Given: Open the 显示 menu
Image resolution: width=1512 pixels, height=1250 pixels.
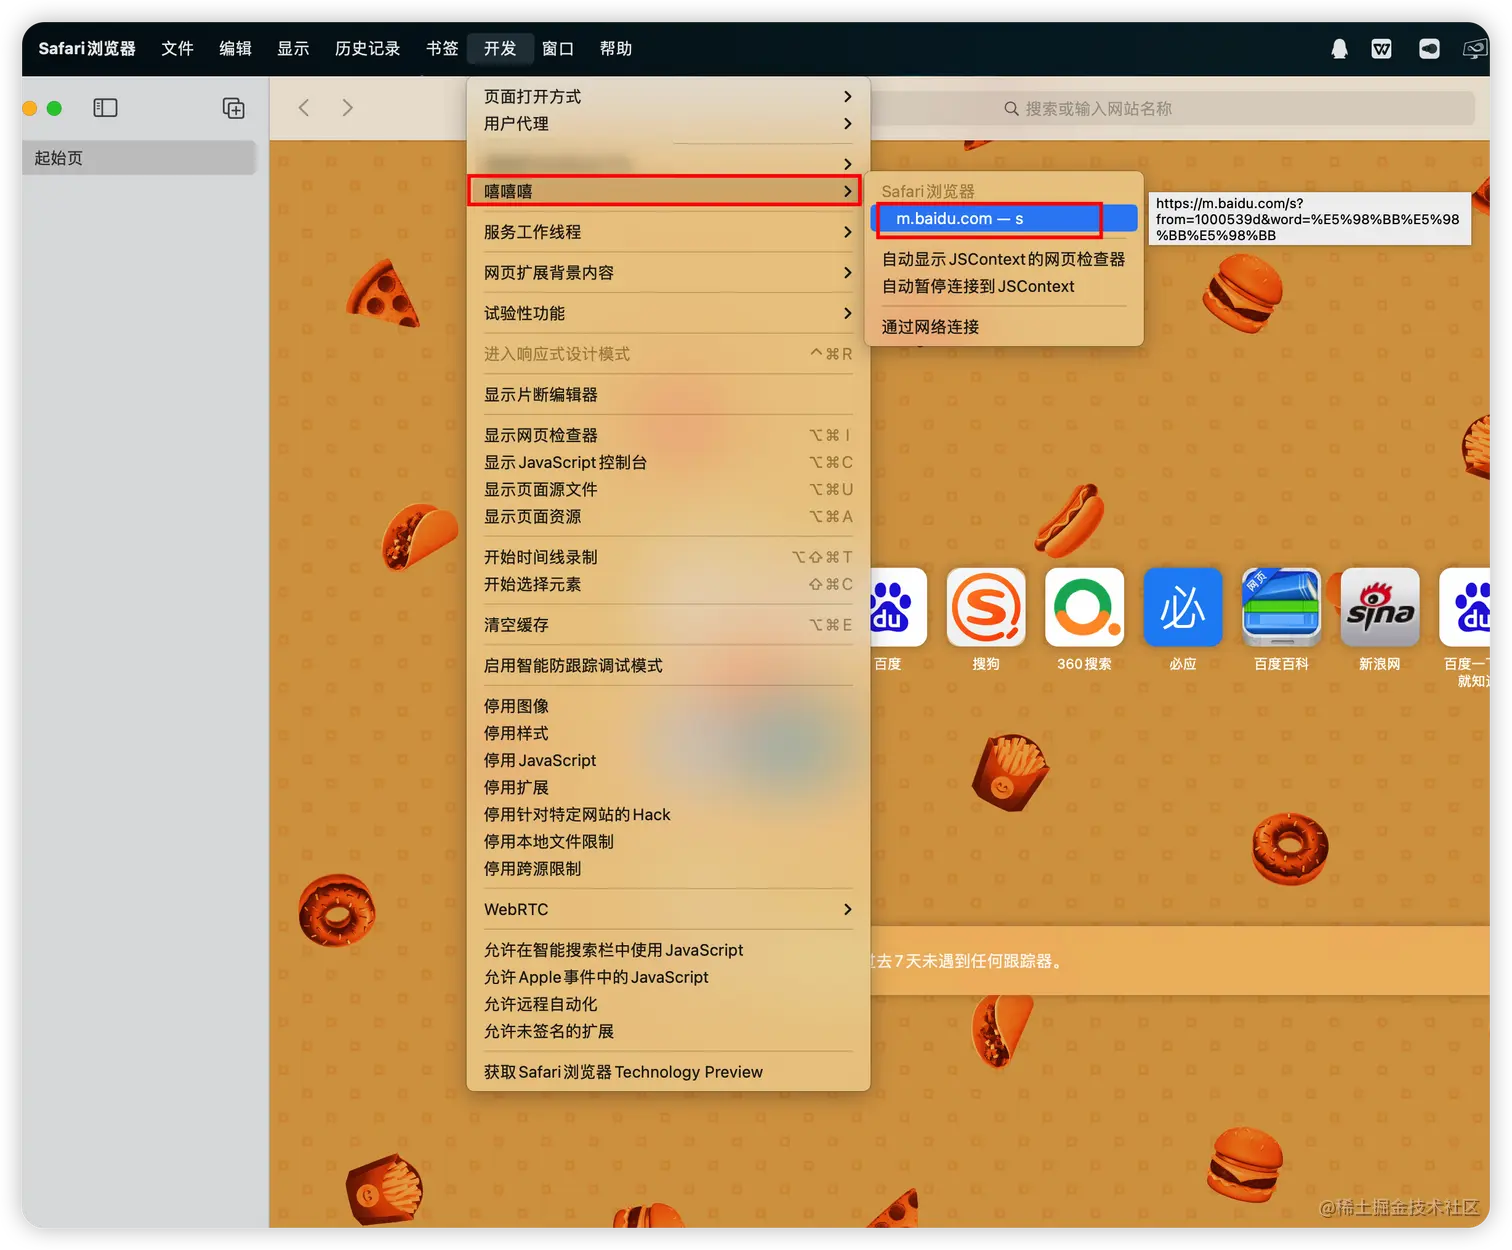Looking at the screenshot, I should (x=293, y=49).
